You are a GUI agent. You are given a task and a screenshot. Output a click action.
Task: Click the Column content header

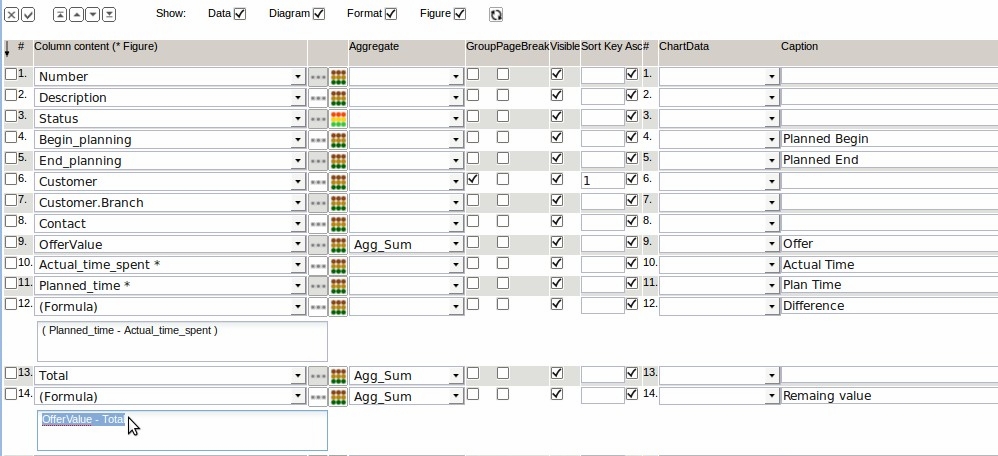pyautogui.click(x=96, y=47)
